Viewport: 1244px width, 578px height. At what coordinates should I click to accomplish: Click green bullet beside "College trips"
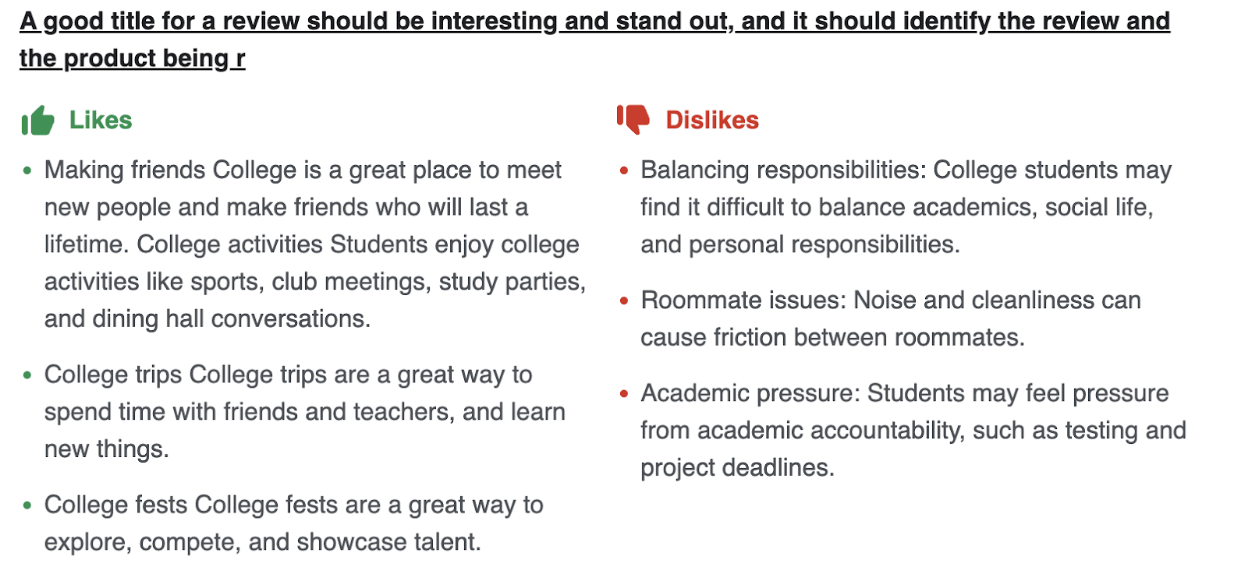27,376
